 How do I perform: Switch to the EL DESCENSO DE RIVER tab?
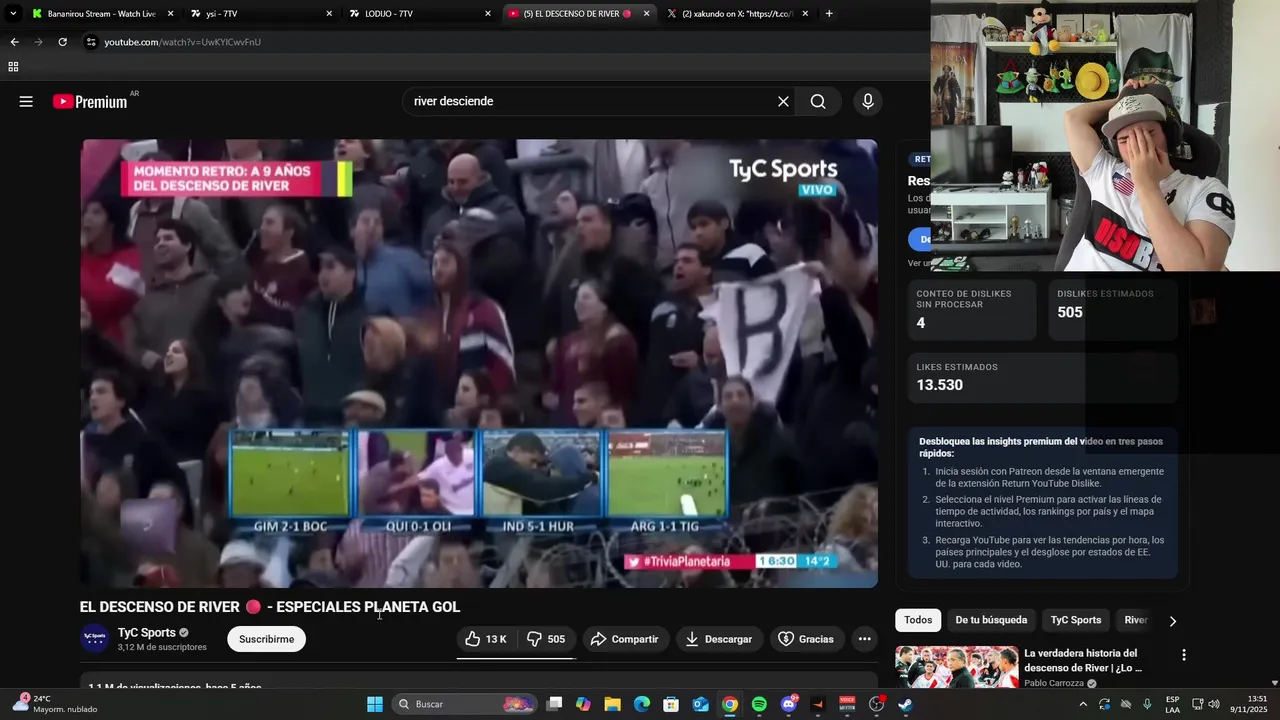(579, 14)
